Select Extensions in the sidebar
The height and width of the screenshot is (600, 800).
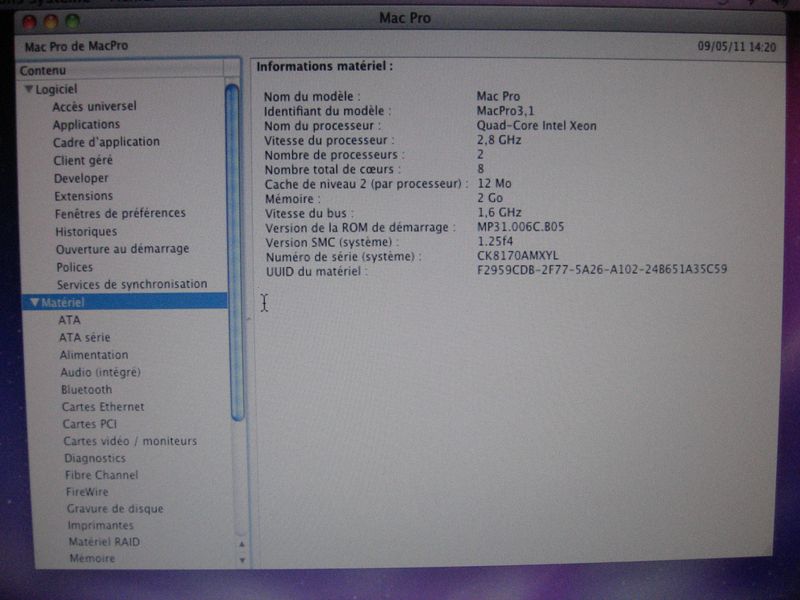(x=84, y=196)
